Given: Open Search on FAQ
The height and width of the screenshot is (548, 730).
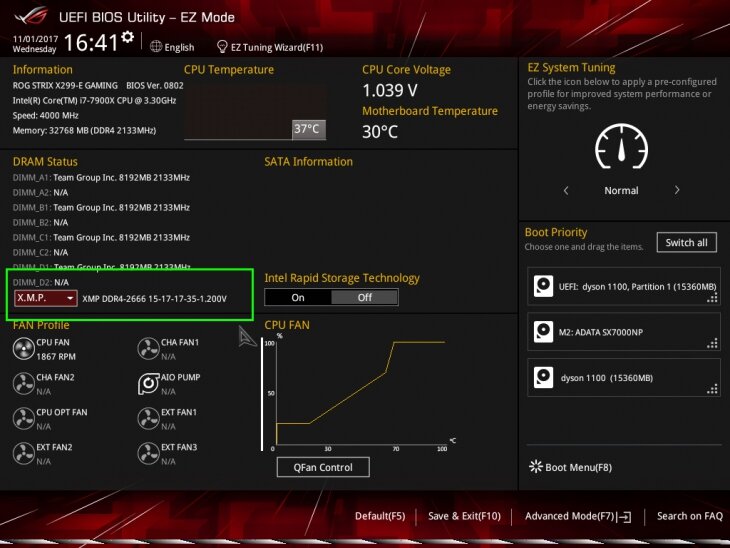Looking at the screenshot, I should pos(689,516).
